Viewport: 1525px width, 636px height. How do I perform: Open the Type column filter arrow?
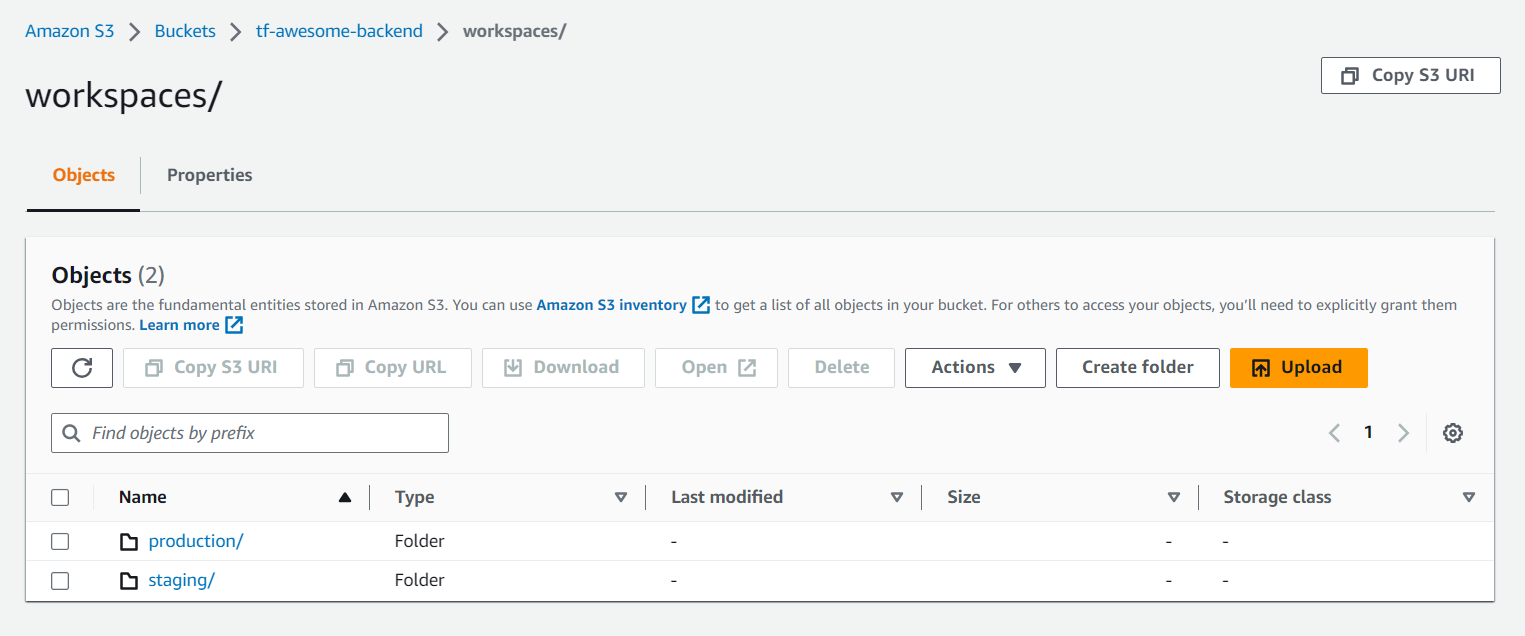point(621,497)
